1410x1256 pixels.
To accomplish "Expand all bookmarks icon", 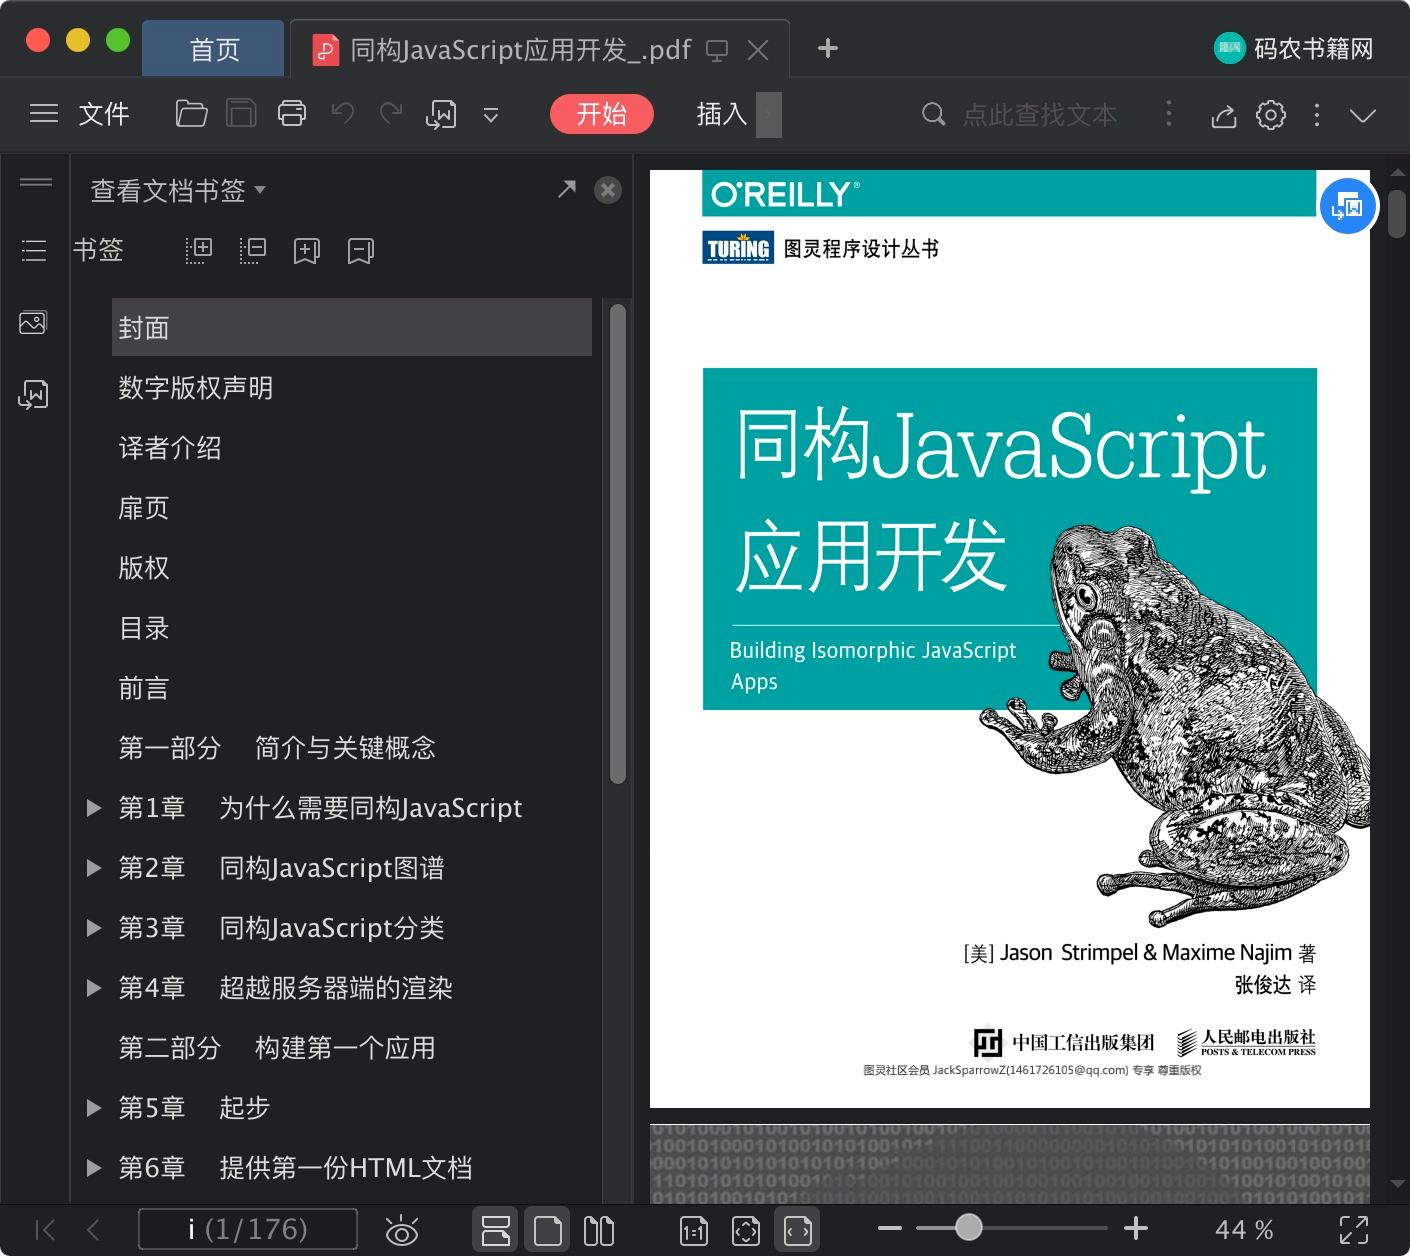I will [x=198, y=250].
